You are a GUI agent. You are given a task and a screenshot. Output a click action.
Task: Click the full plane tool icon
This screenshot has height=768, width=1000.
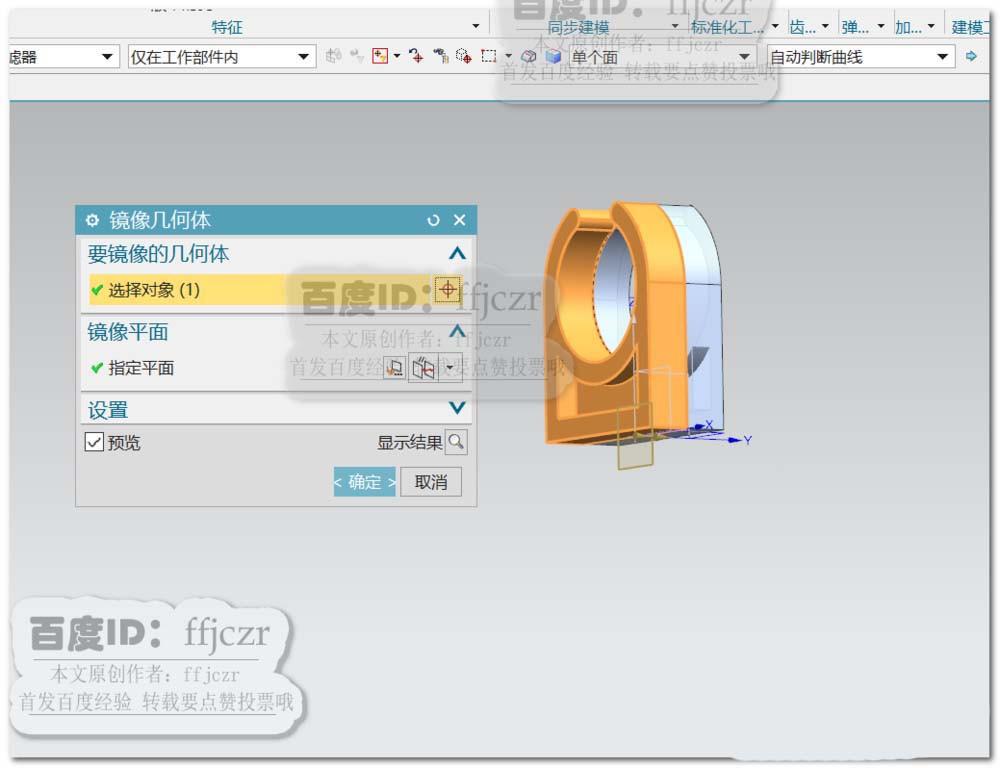(x=424, y=368)
